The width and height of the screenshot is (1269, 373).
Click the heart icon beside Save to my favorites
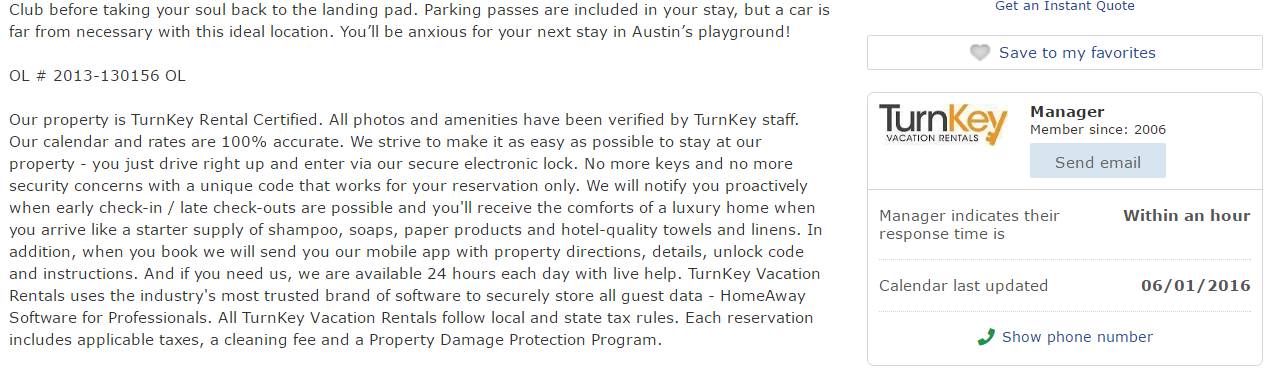980,53
